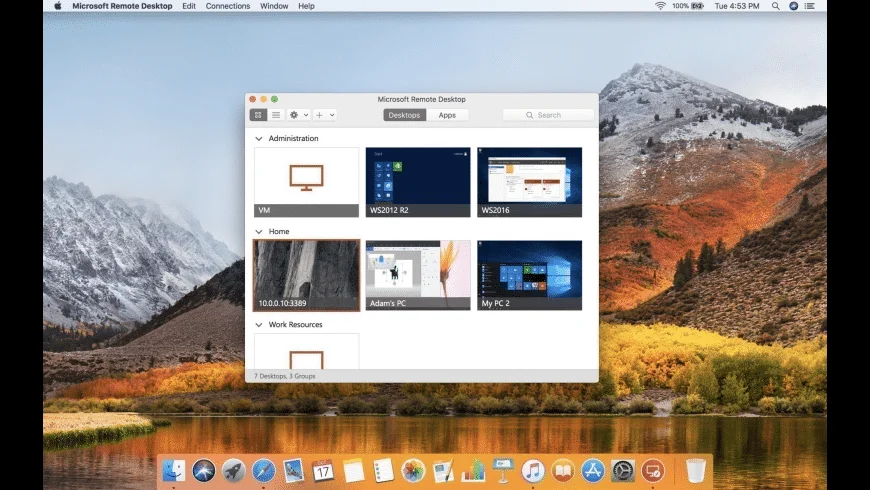
Task: Open System Preferences gear in Dock
Action: [x=623, y=471]
